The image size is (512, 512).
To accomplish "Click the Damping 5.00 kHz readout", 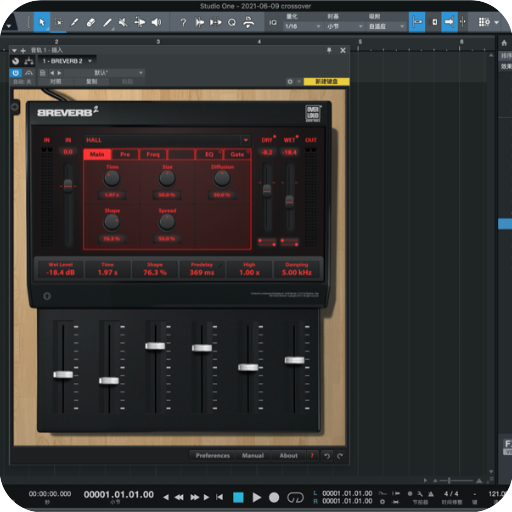I will point(297,269).
